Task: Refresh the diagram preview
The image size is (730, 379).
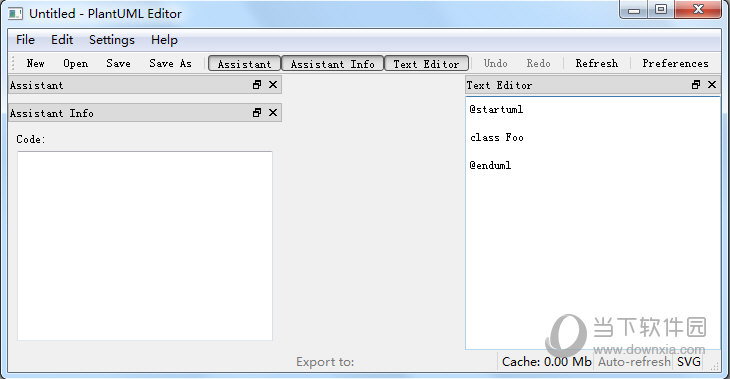Action: [597, 63]
